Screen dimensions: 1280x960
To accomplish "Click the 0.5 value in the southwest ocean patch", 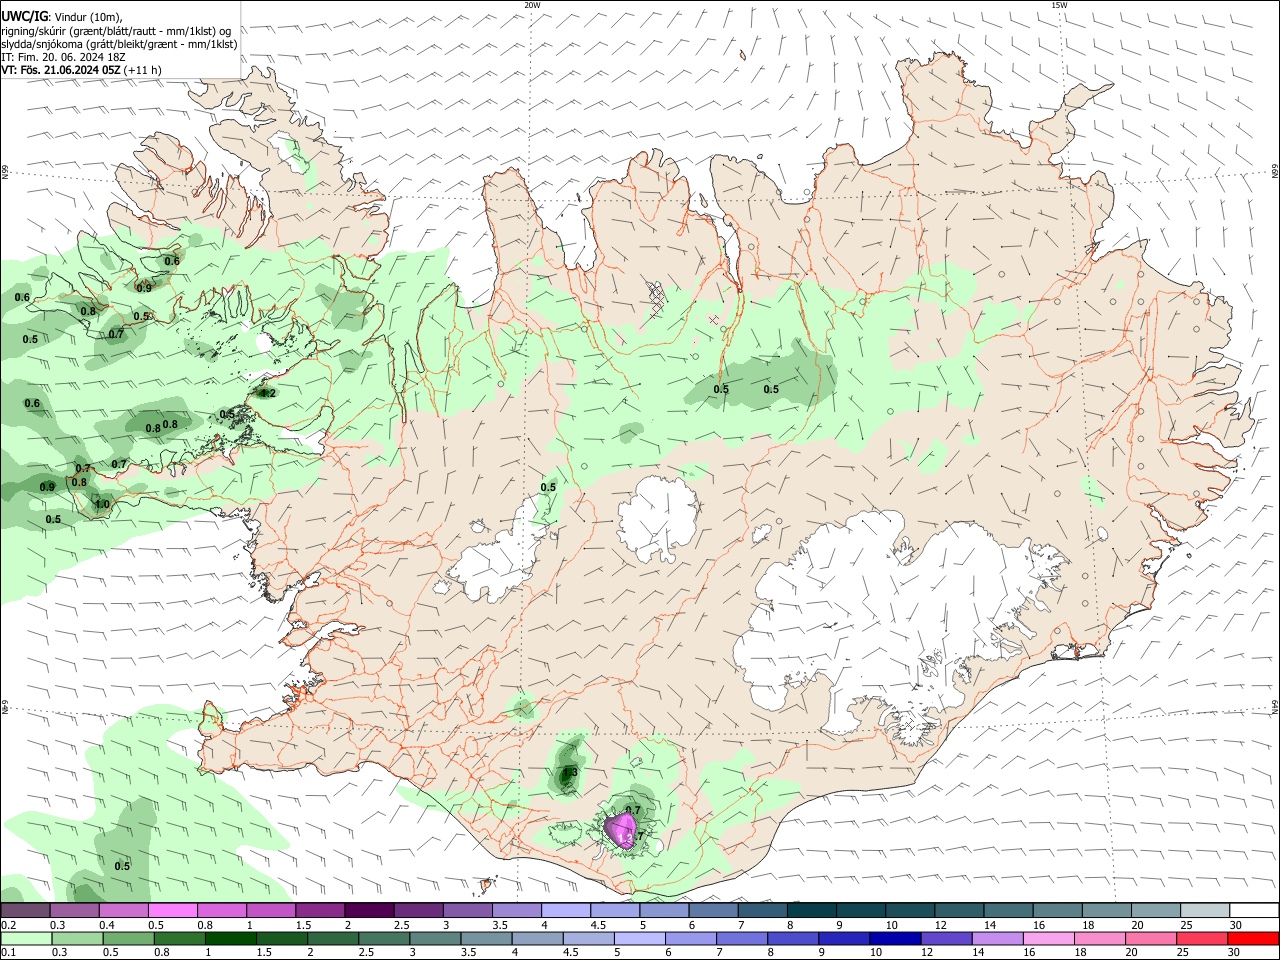I will coord(122,866).
